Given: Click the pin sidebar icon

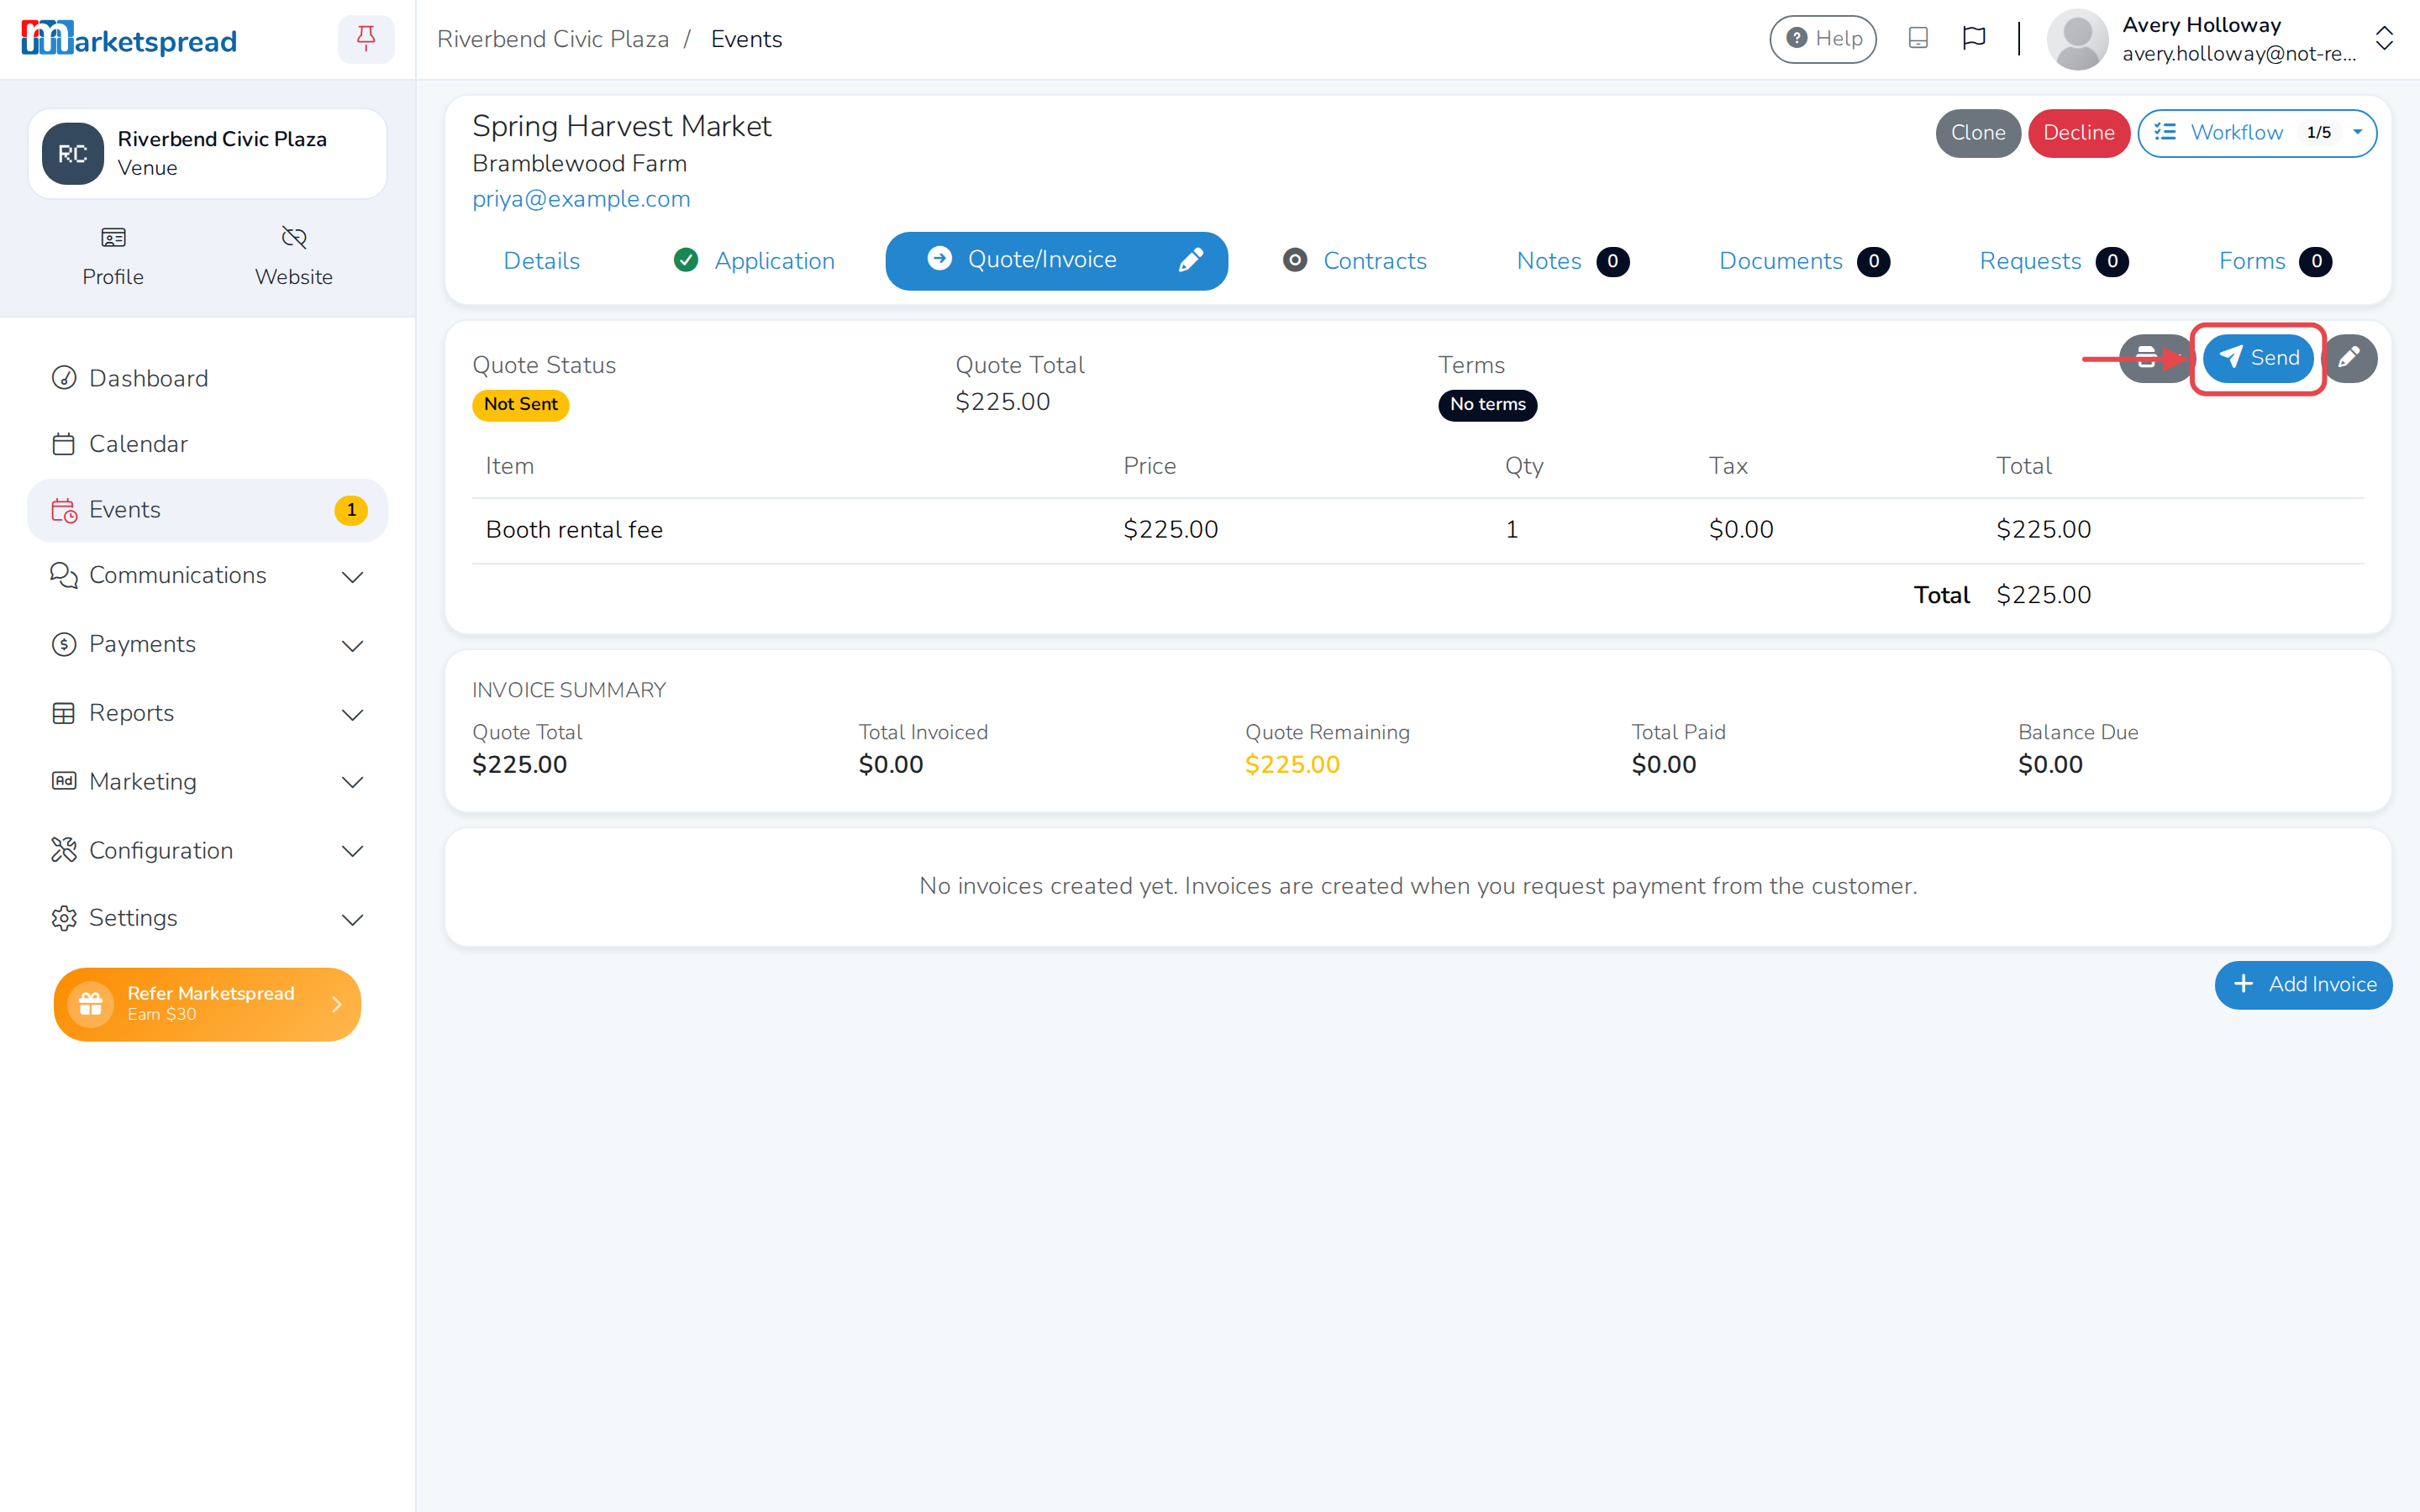Looking at the screenshot, I should (366, 39).
